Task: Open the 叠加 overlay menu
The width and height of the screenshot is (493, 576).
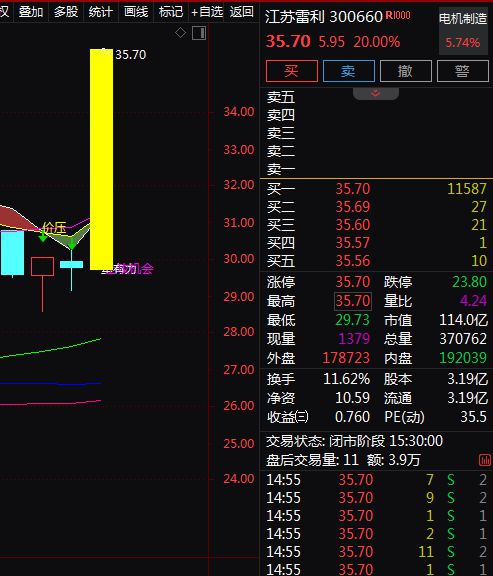Action: [31, 12]
